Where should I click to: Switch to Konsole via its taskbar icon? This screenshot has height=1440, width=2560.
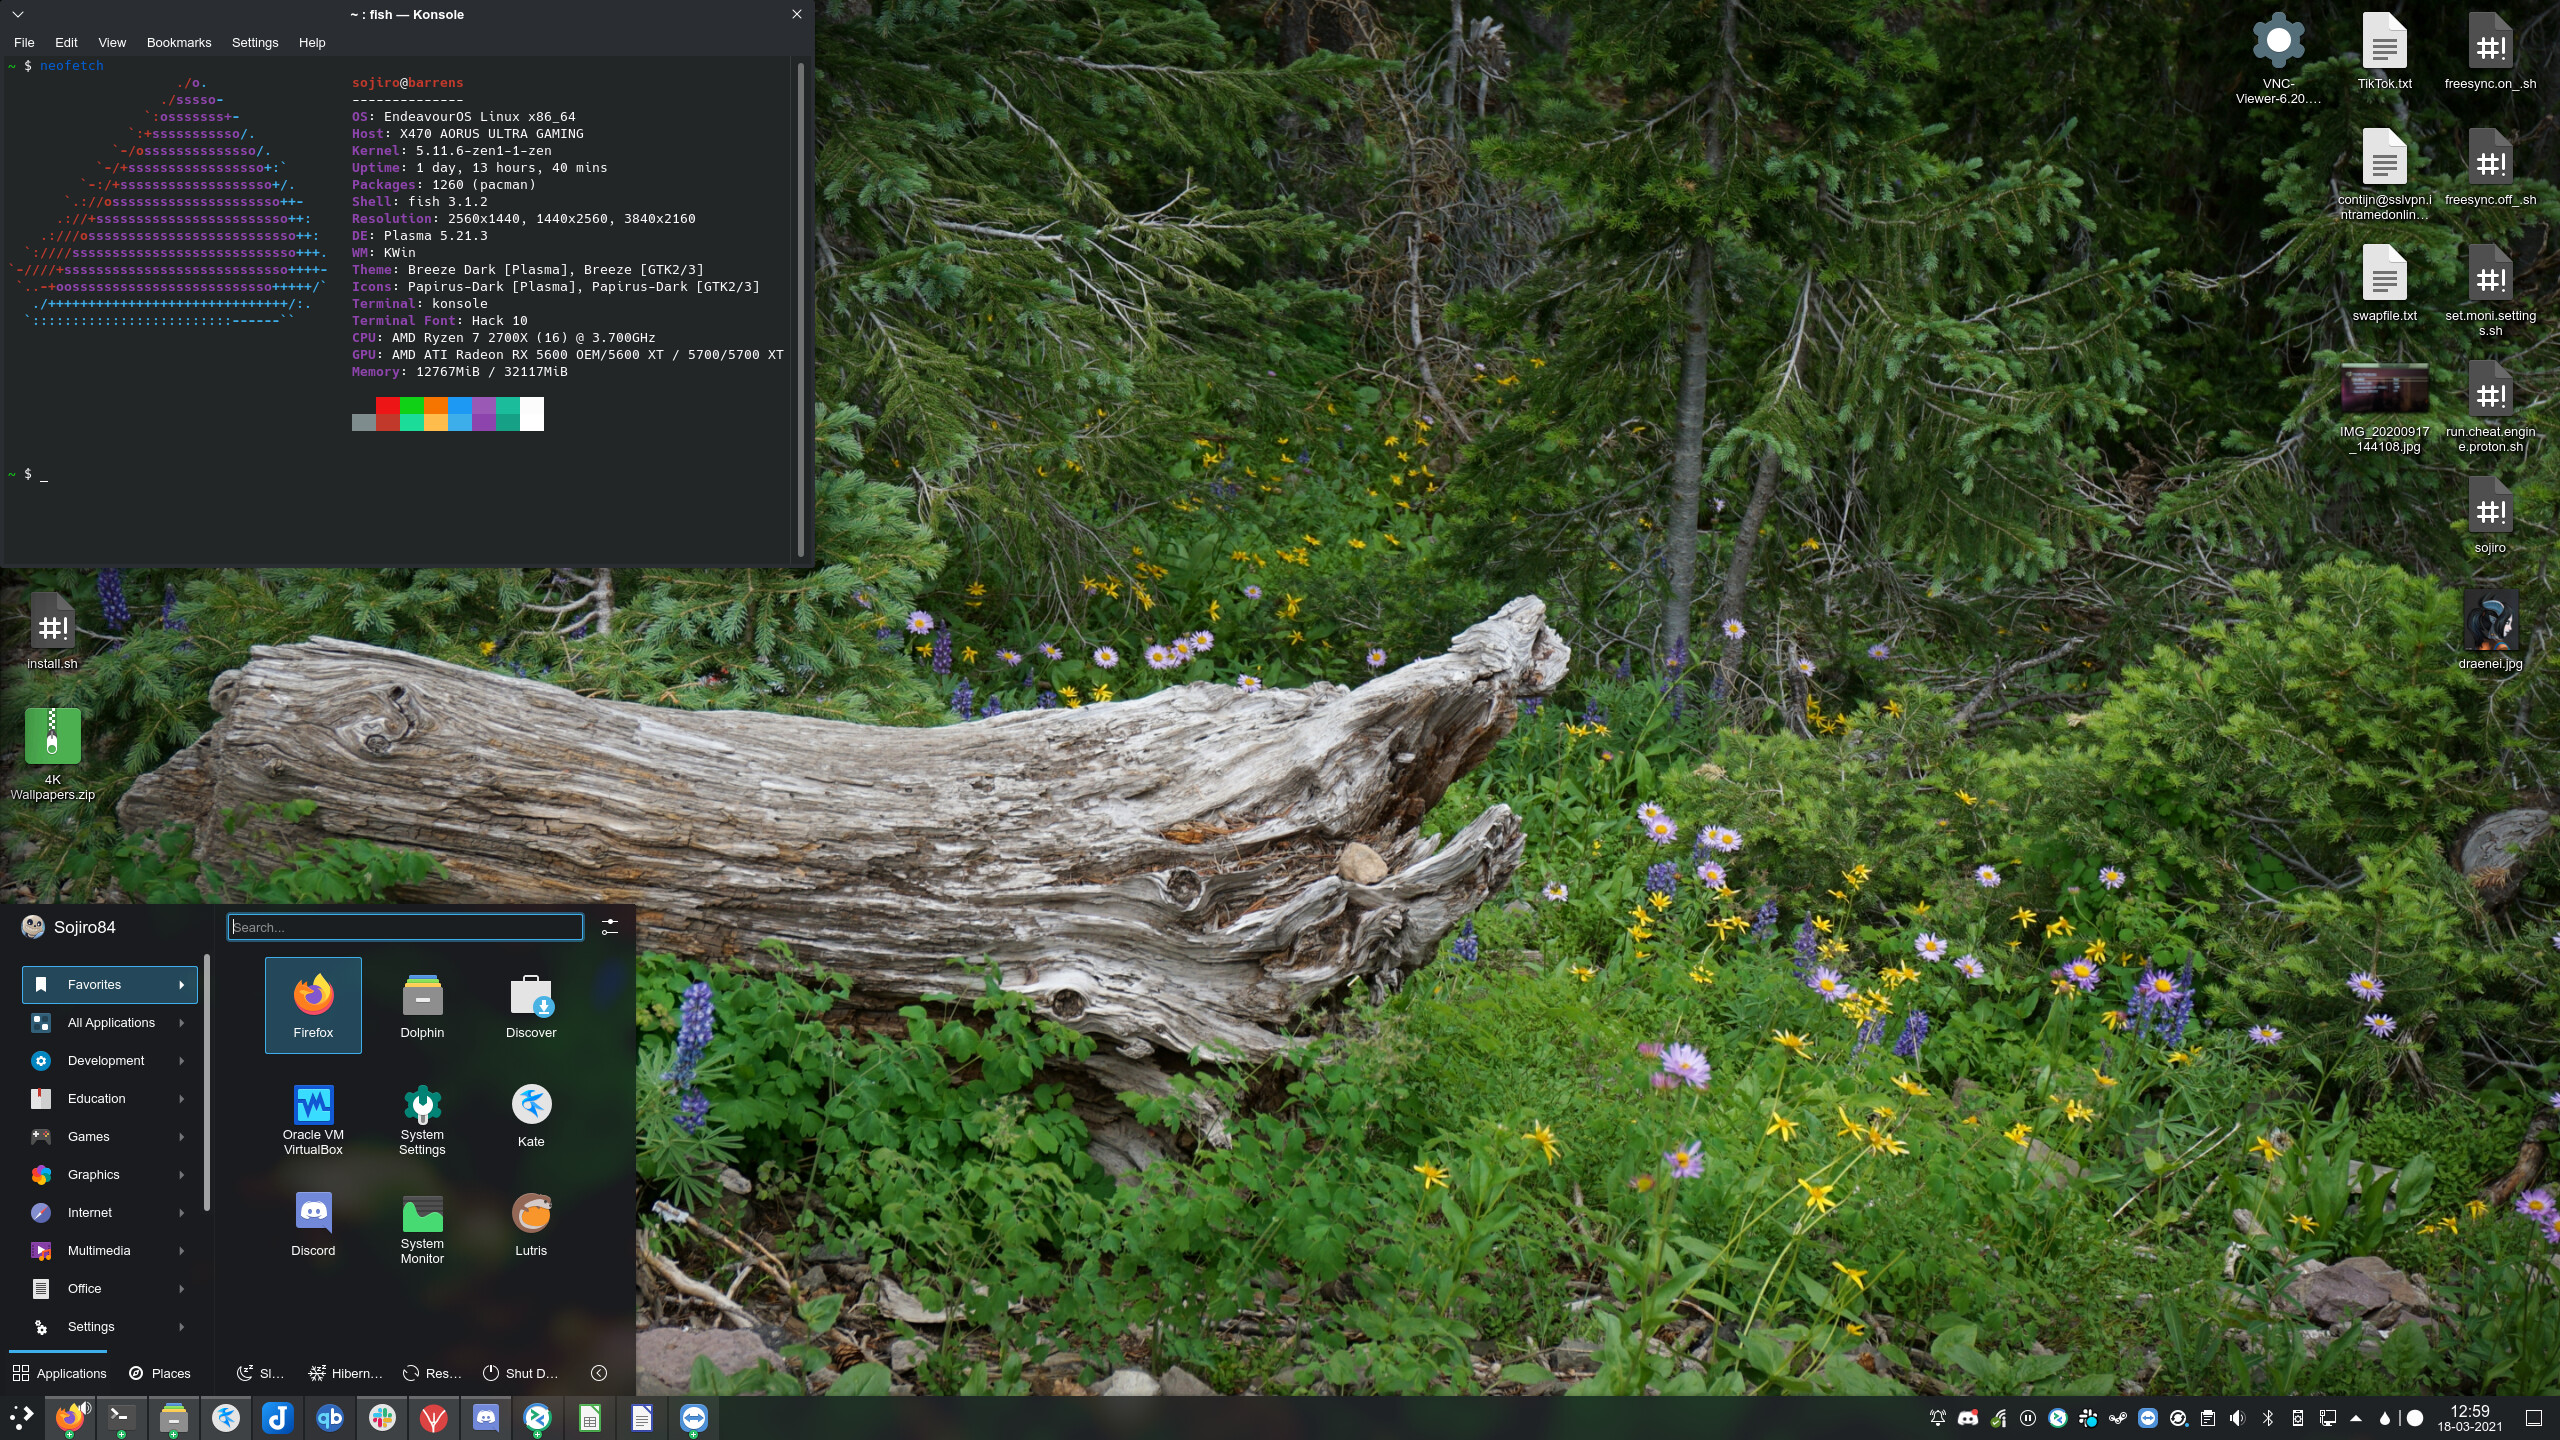pos(121,1417)
